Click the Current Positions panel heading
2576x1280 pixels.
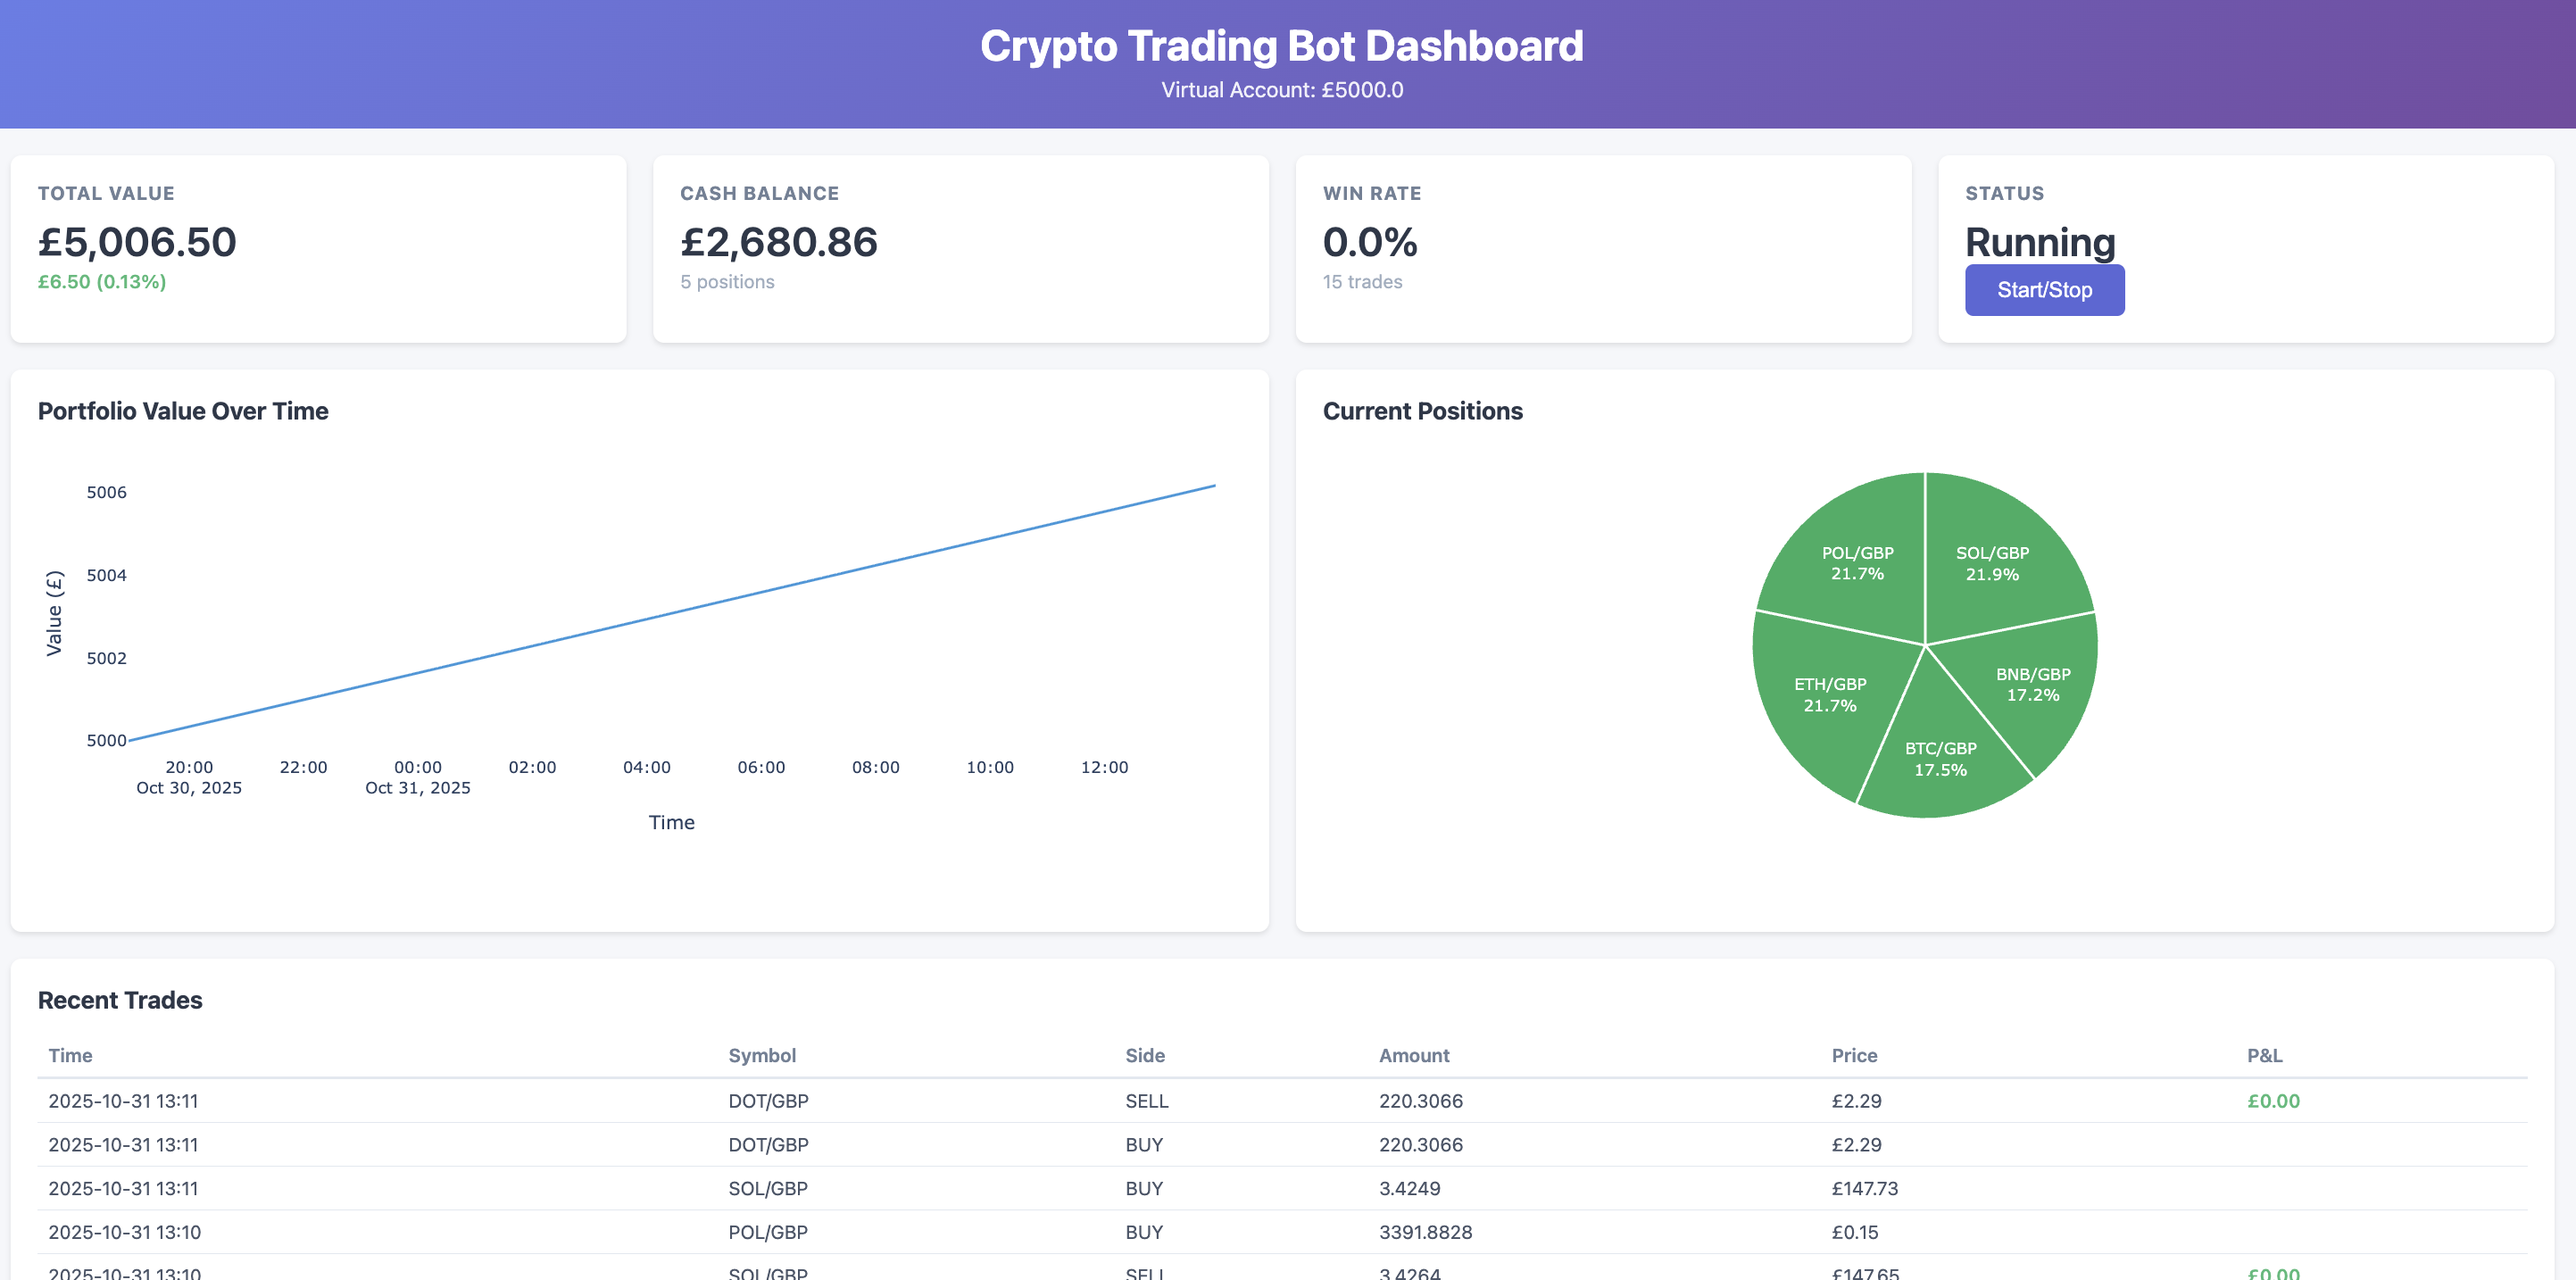[1424, 410]
